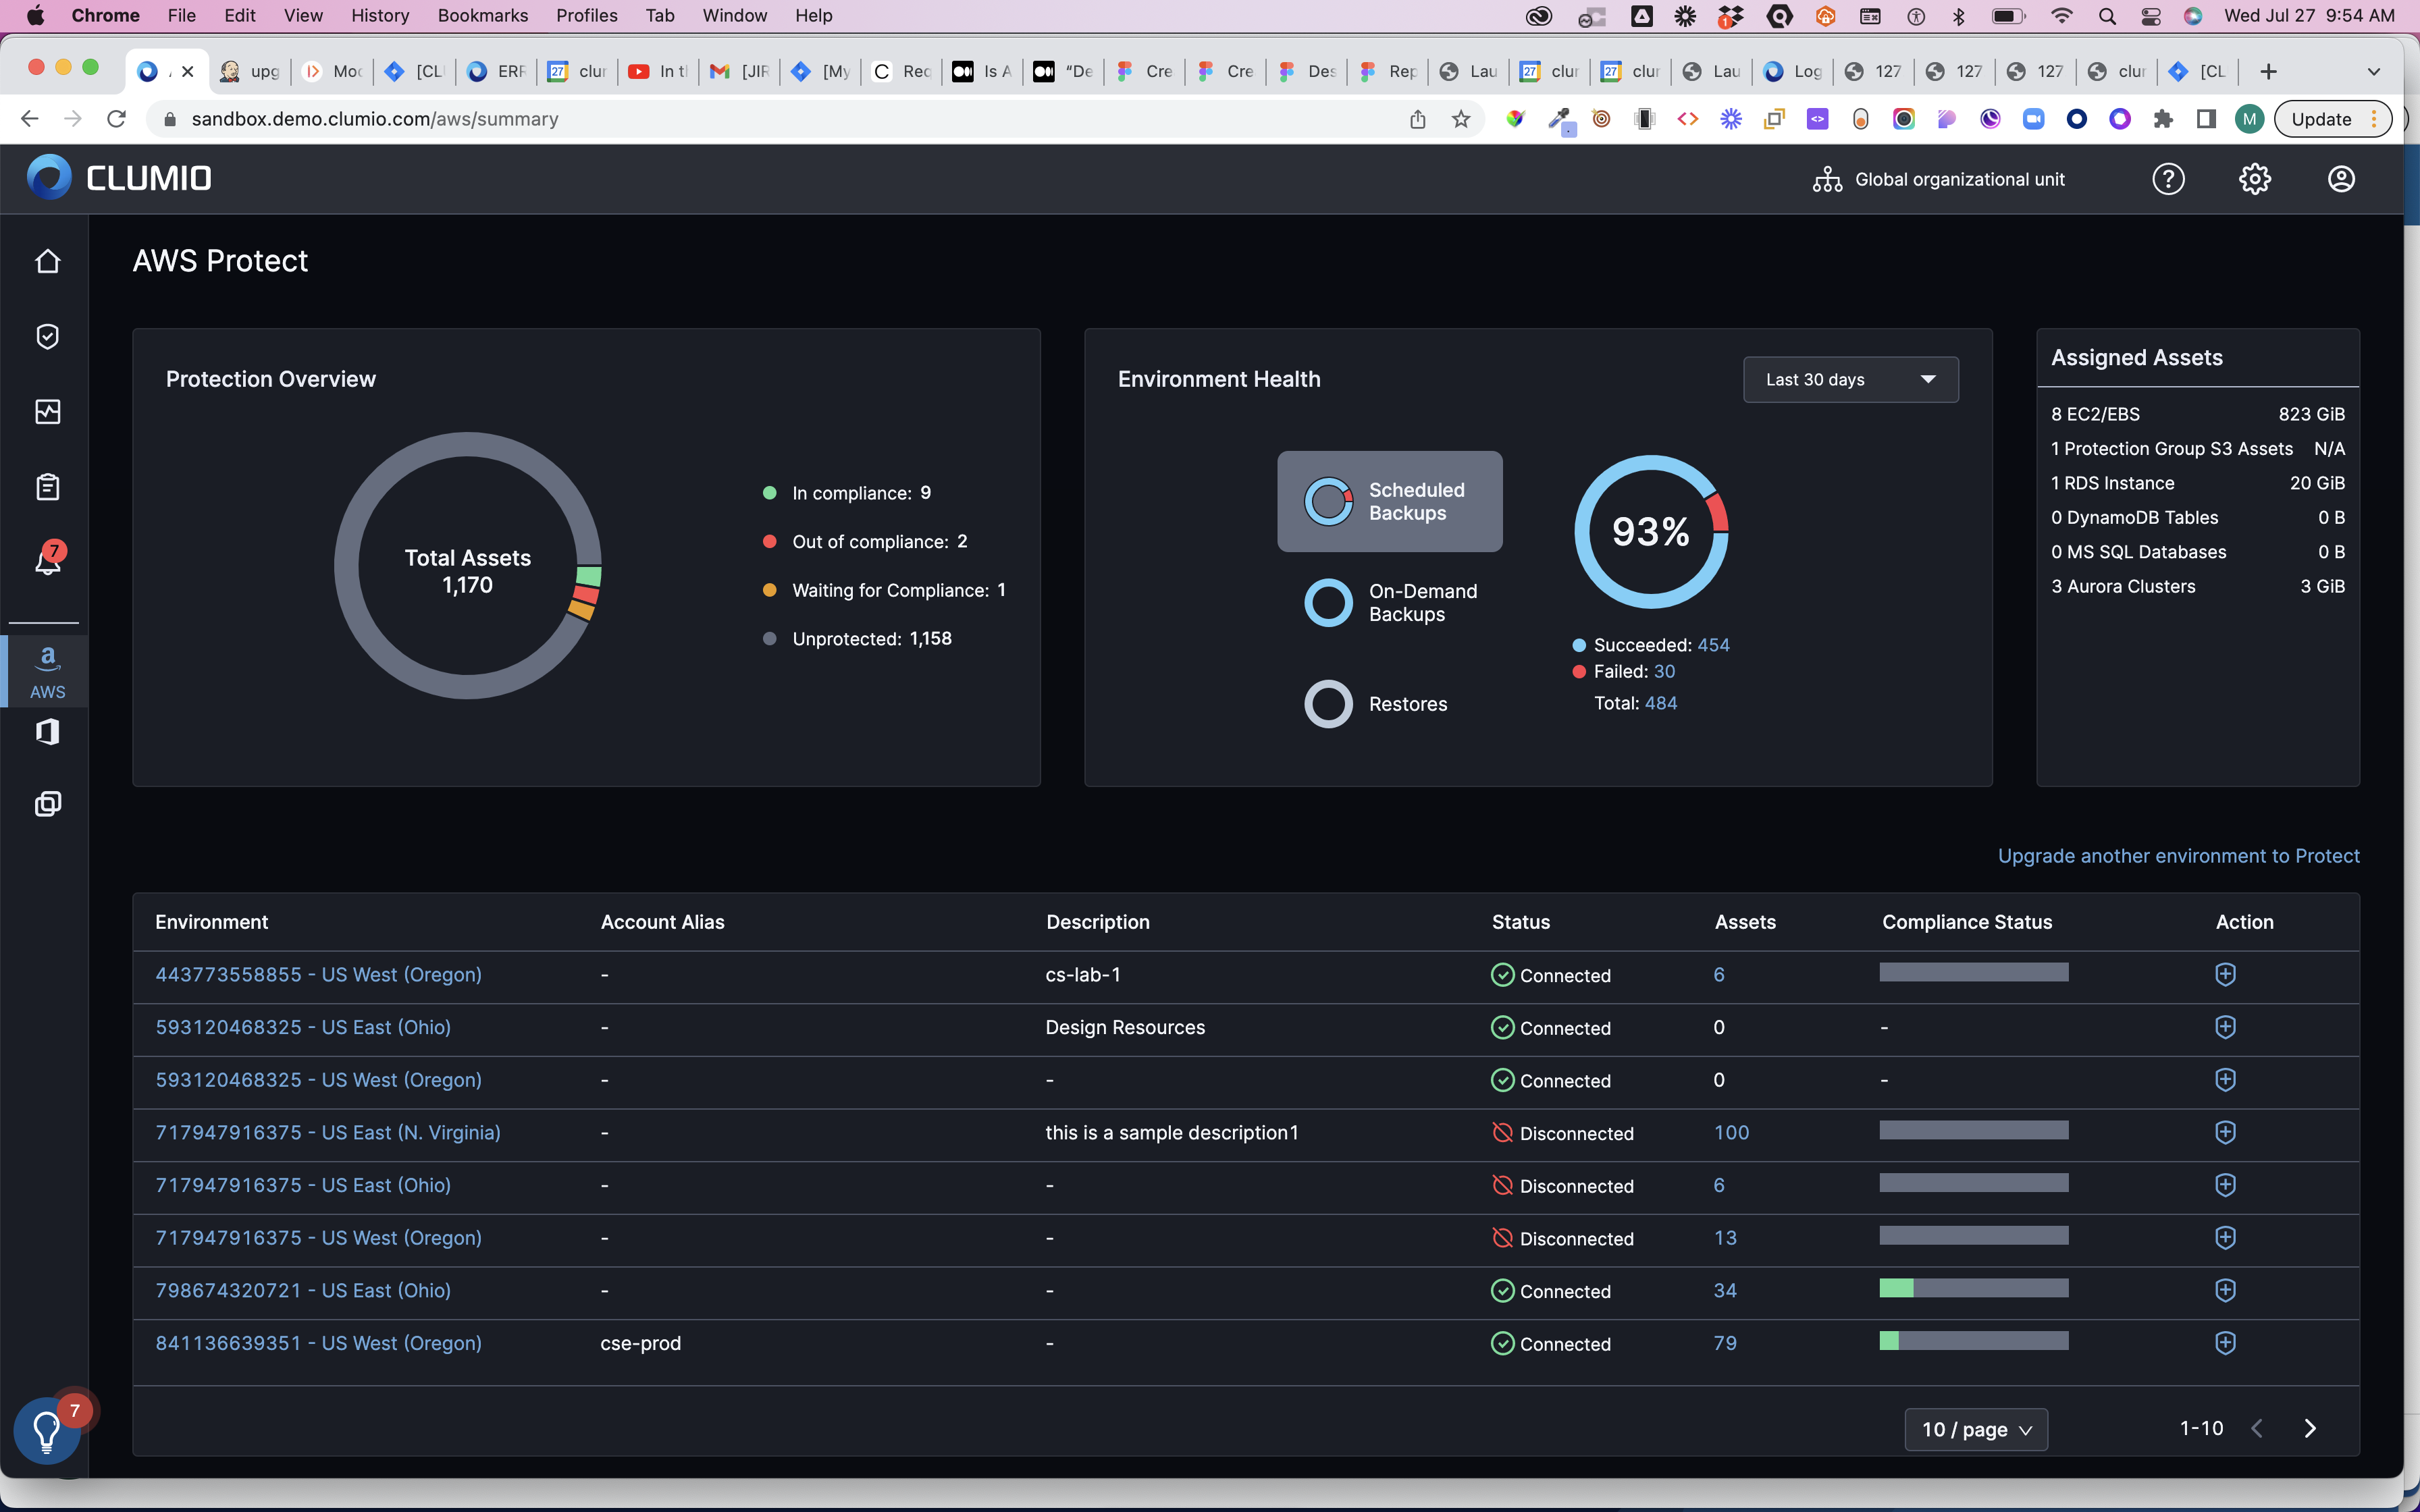The image size is (2420, 1512).
Task: Click the share page icon in address bar
Action: point(1418,119)
